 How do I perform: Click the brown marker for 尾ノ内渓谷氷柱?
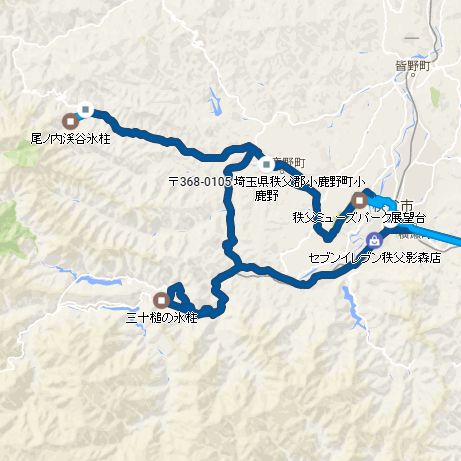click(x=70, y=122)
